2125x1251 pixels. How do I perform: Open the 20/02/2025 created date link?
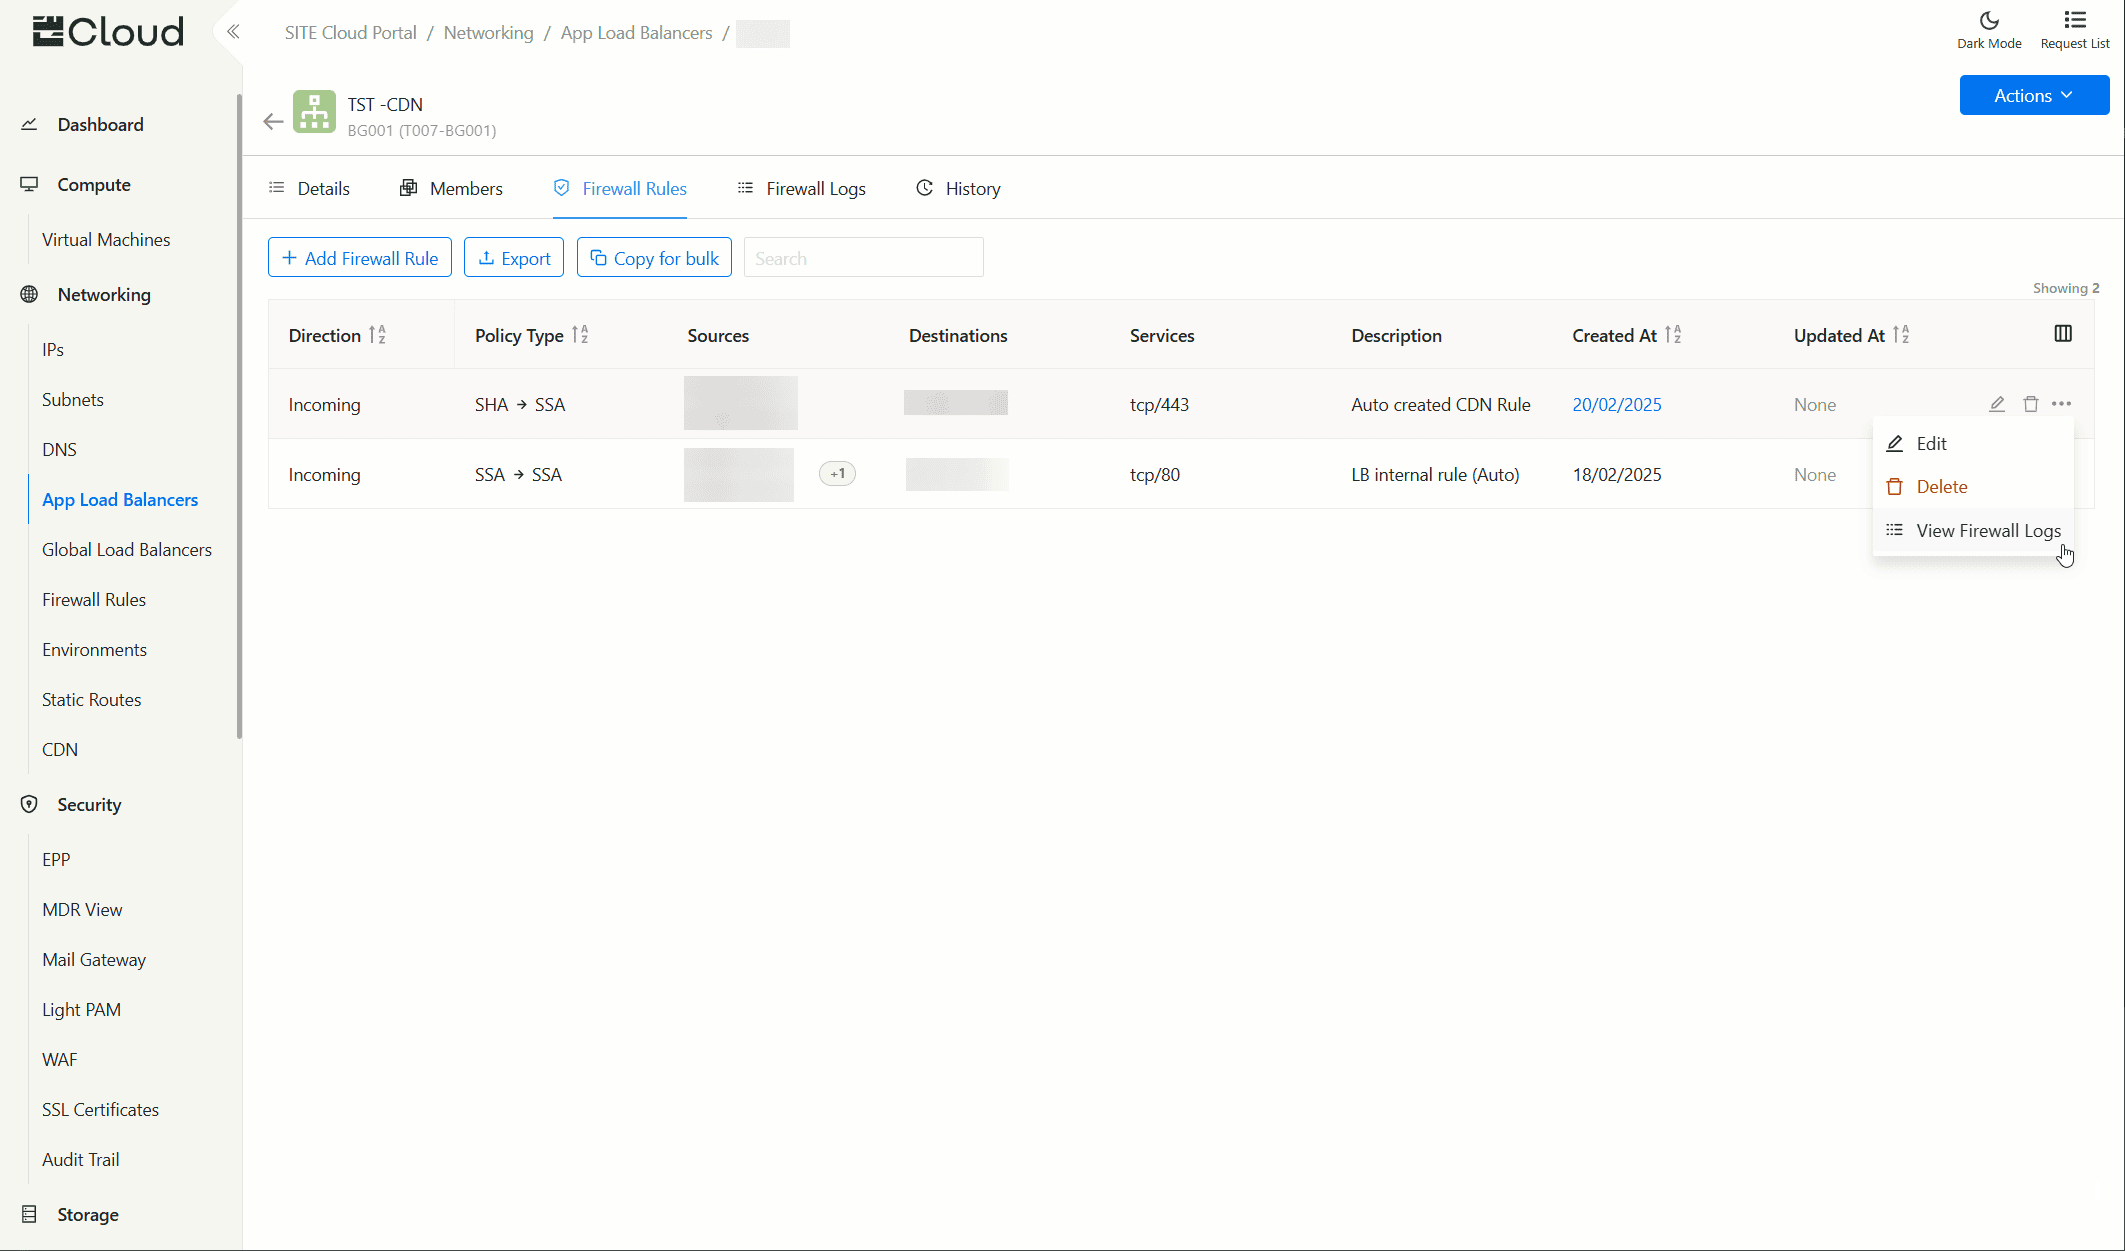1617,405
